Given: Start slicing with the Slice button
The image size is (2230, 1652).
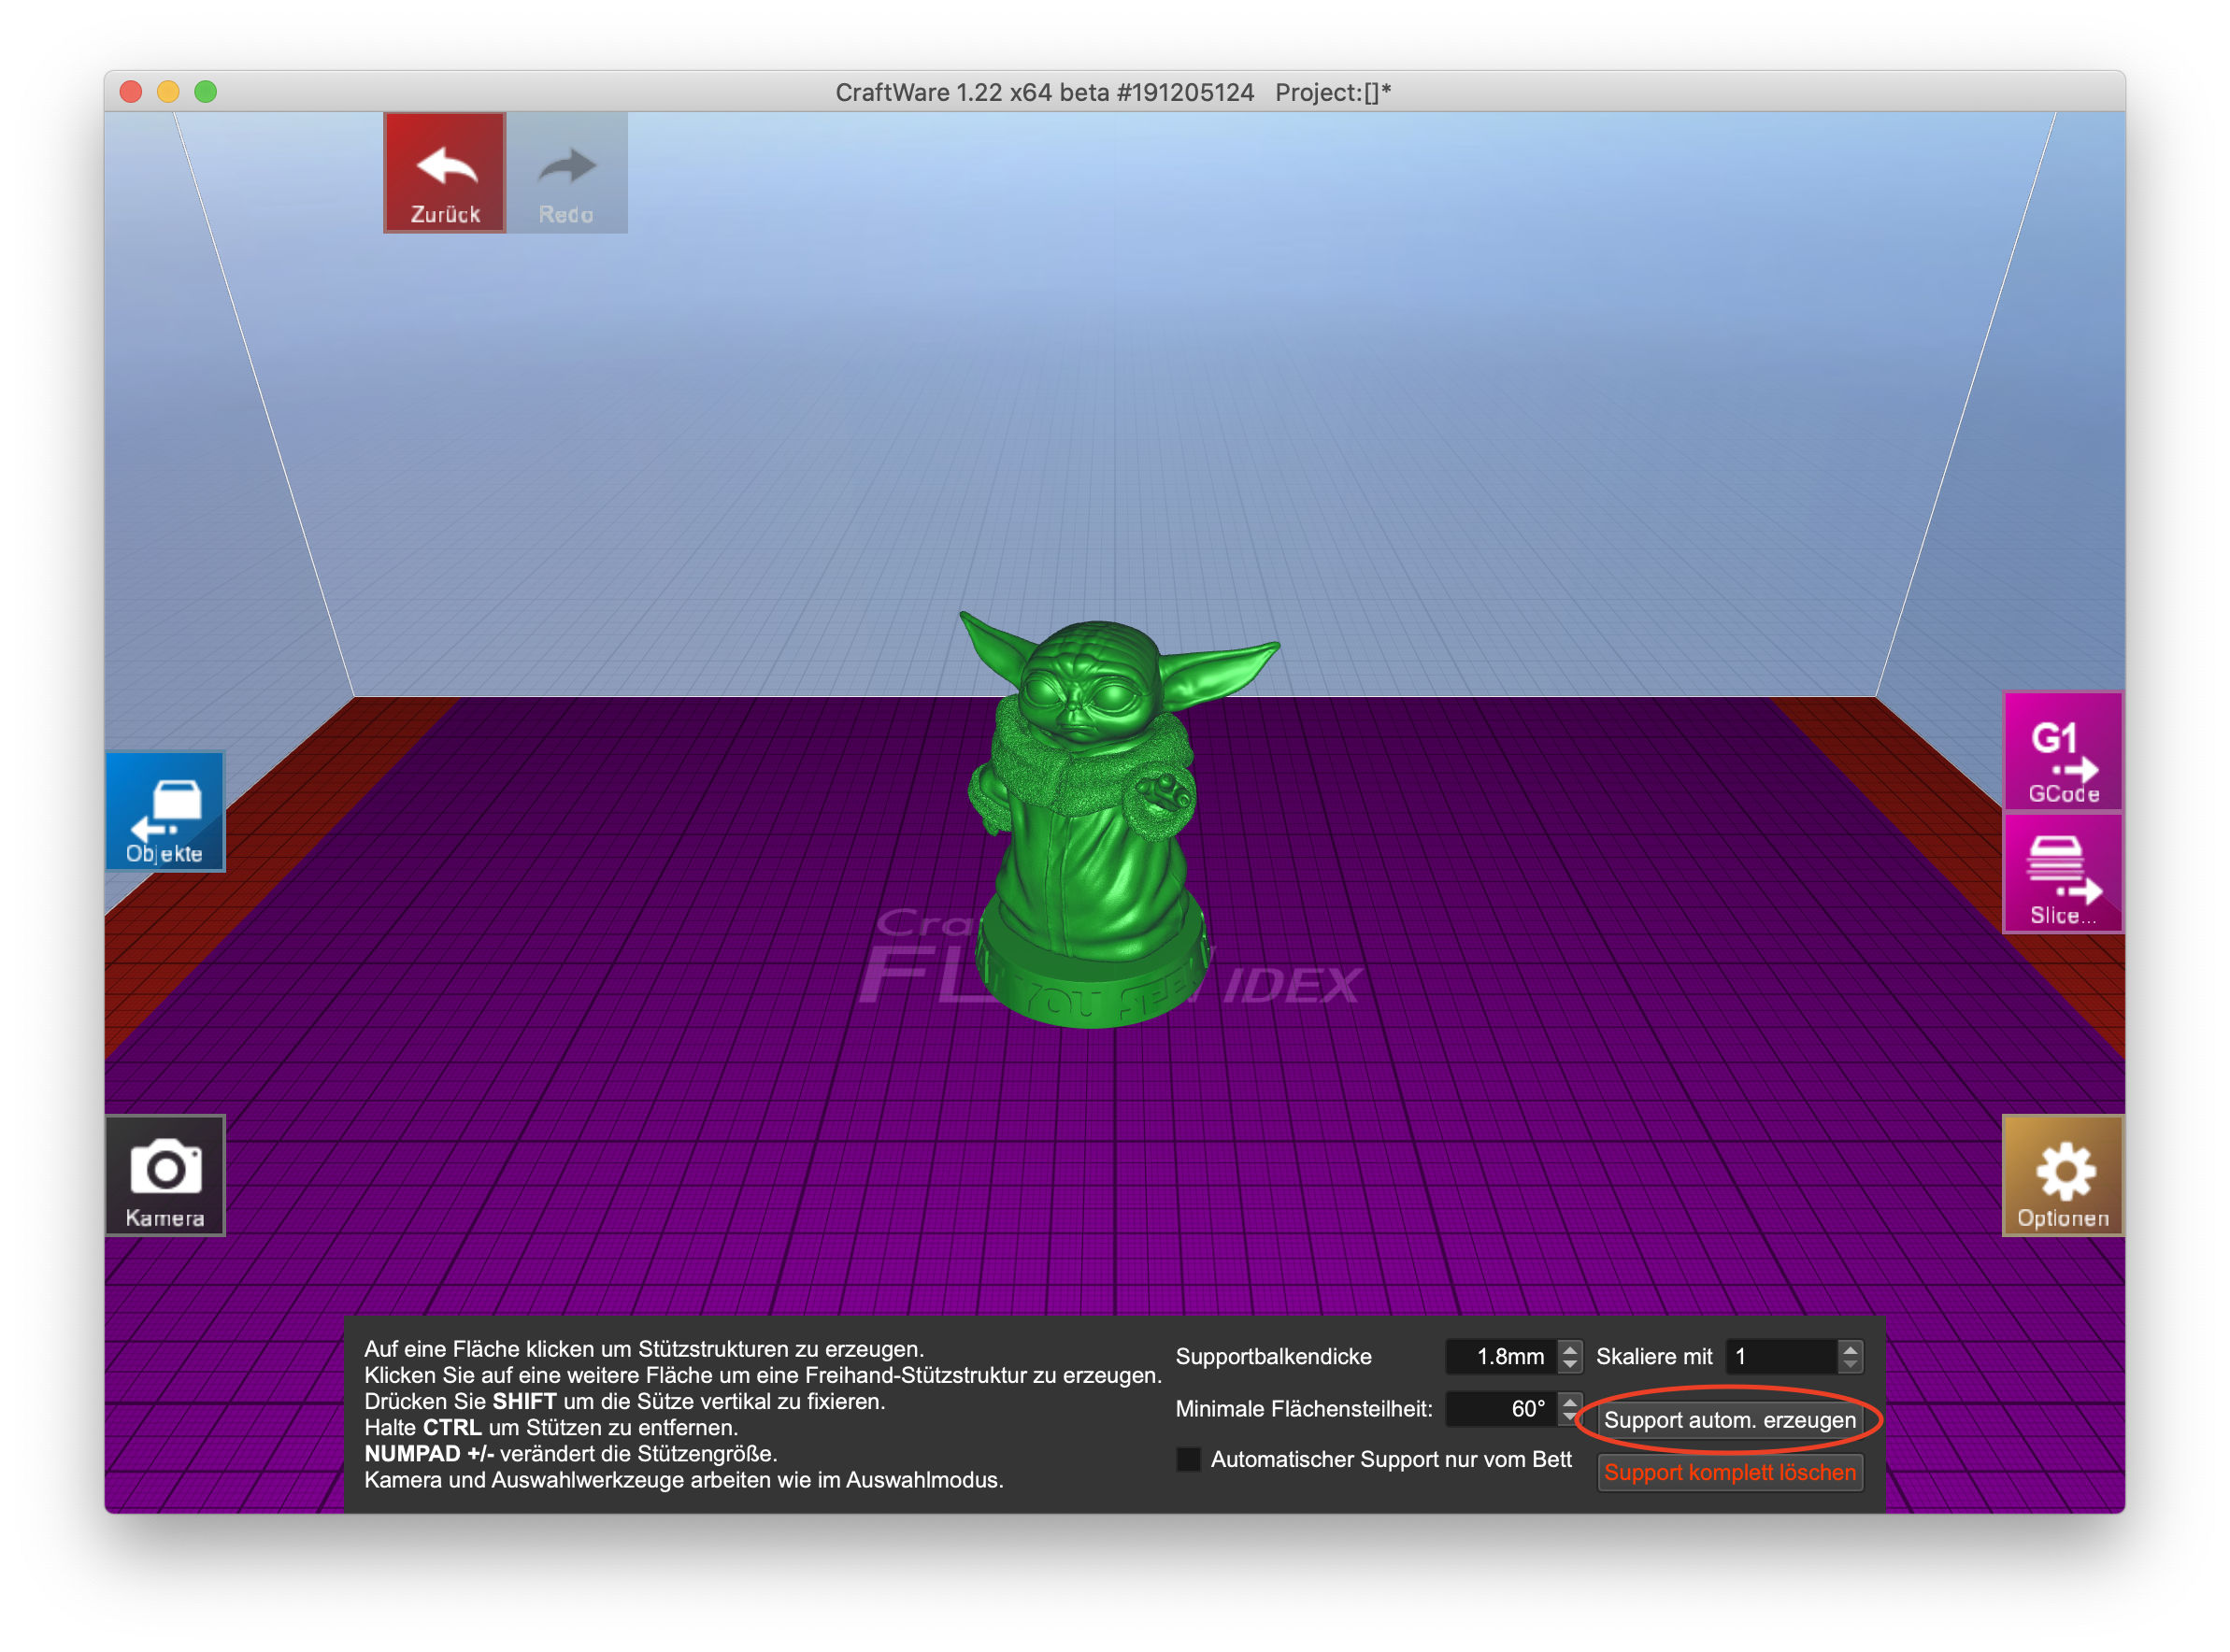Looking at the screenshot, I should (2063, 873).
